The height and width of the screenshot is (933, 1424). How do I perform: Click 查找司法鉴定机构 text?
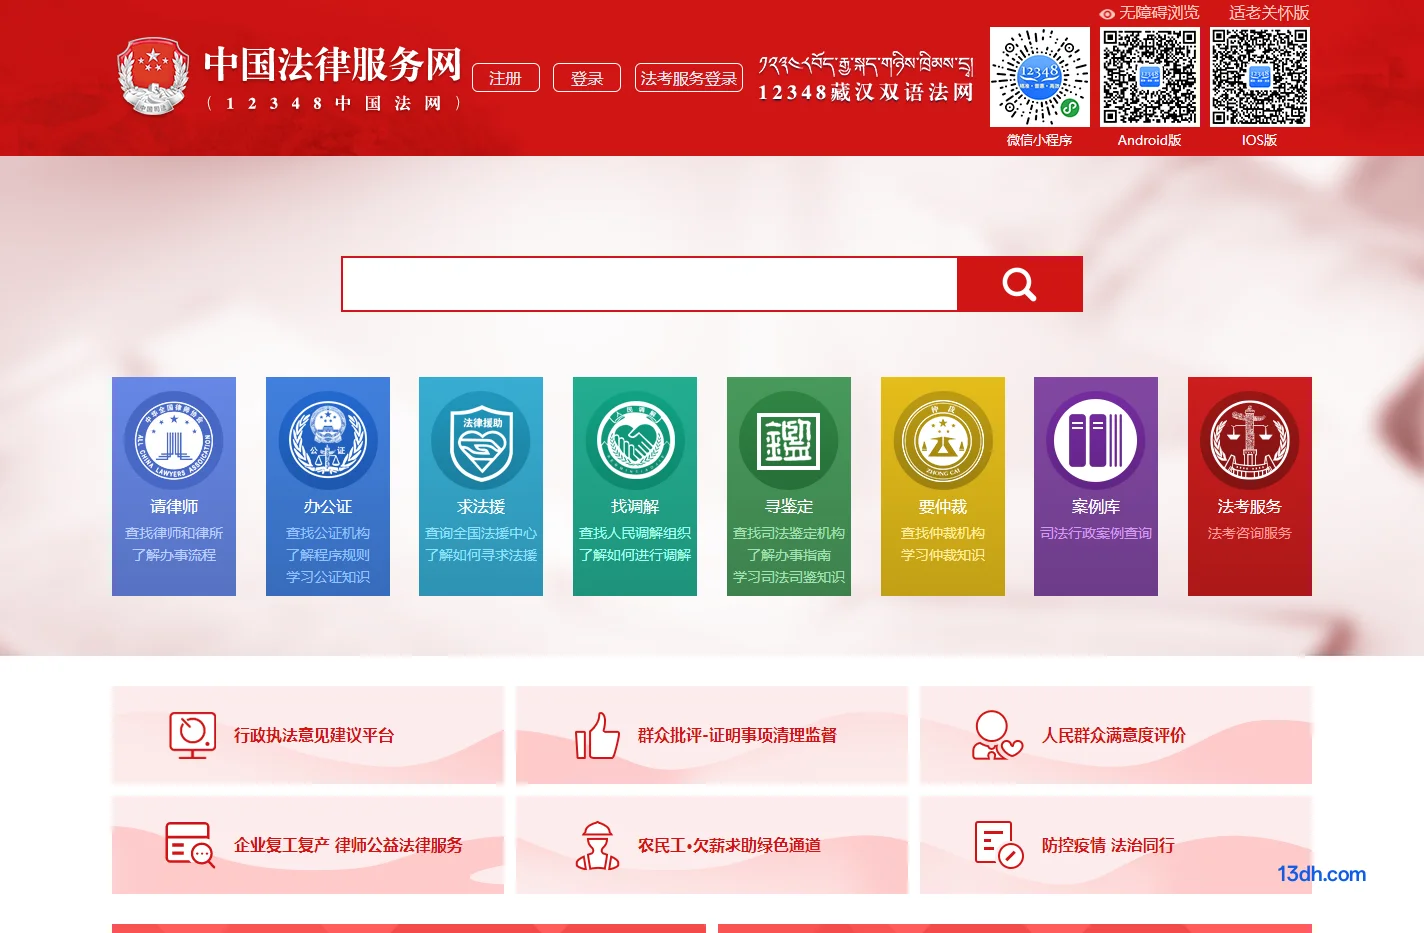pyautogui.click(x=789, y=533)
